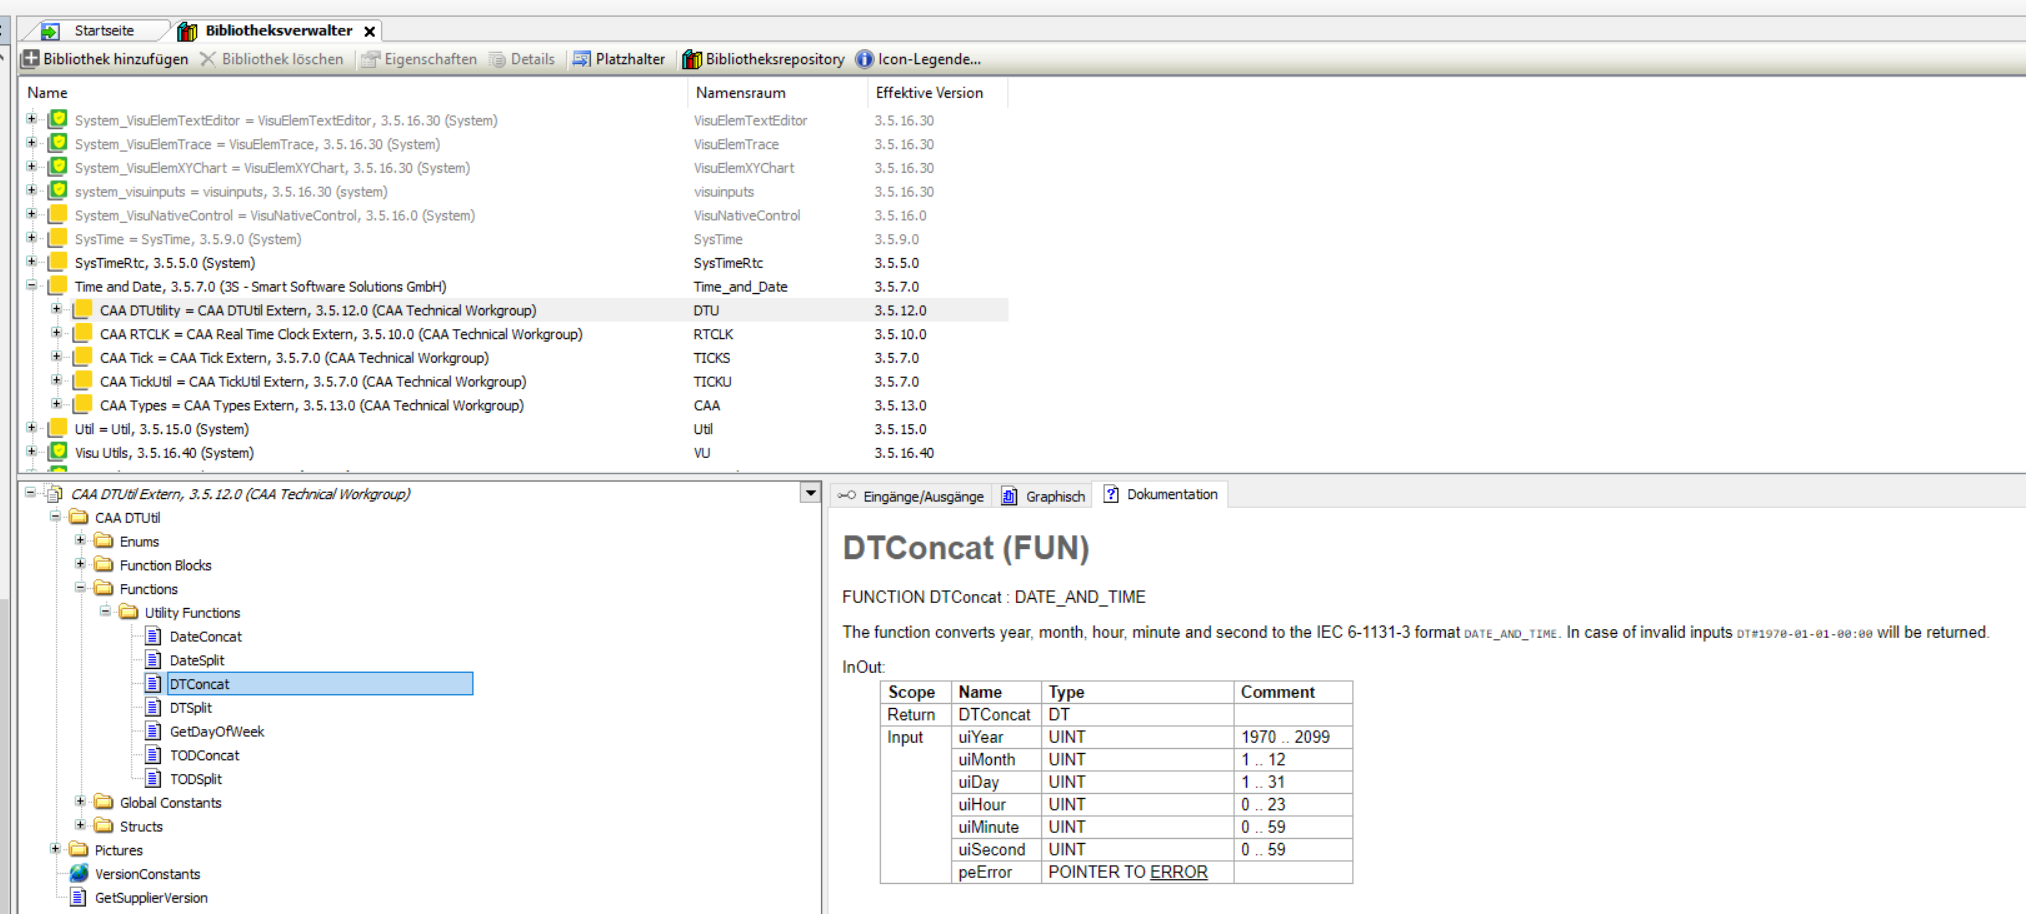Expand the CAA DTUtility sub-library

(x=57, y=309)
